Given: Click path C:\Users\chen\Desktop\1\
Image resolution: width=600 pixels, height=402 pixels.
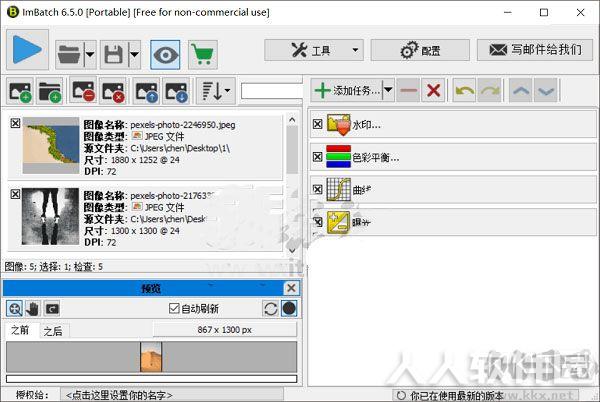Looking at the screenshot, I should [180, 148].
